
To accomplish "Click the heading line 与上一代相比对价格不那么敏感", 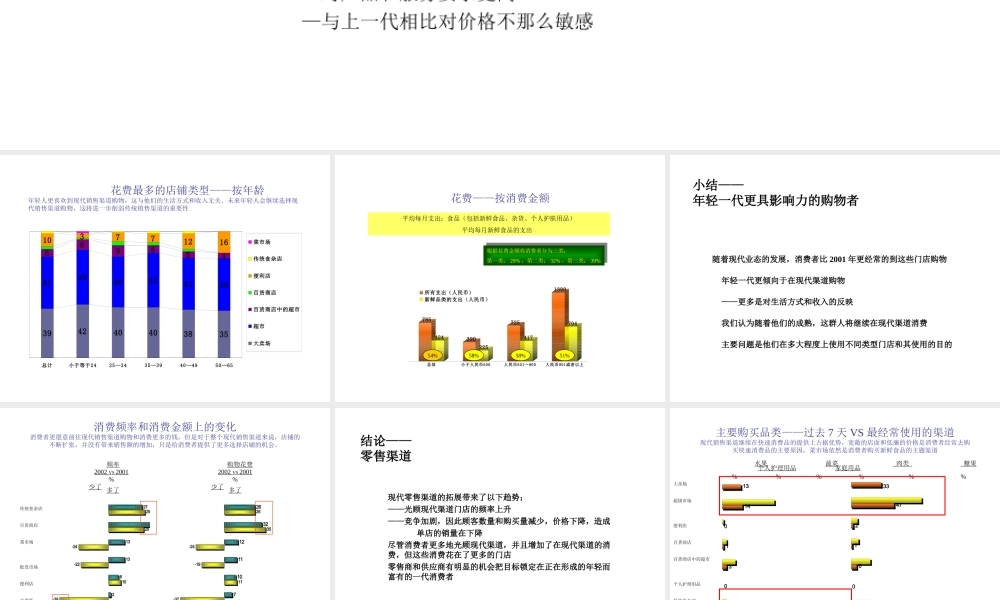I will 448,22.
